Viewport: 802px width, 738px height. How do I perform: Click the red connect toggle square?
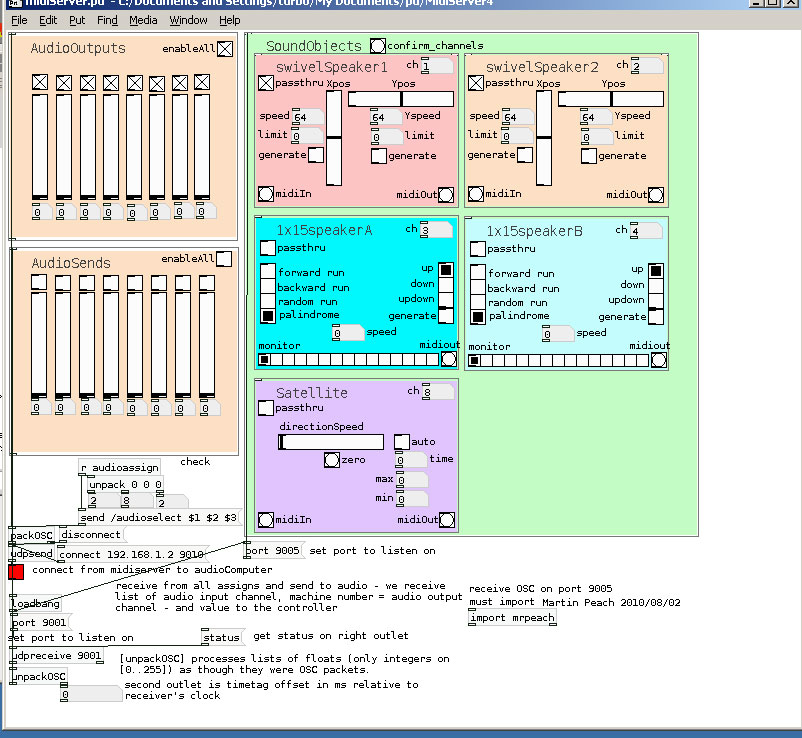(16, 571)
